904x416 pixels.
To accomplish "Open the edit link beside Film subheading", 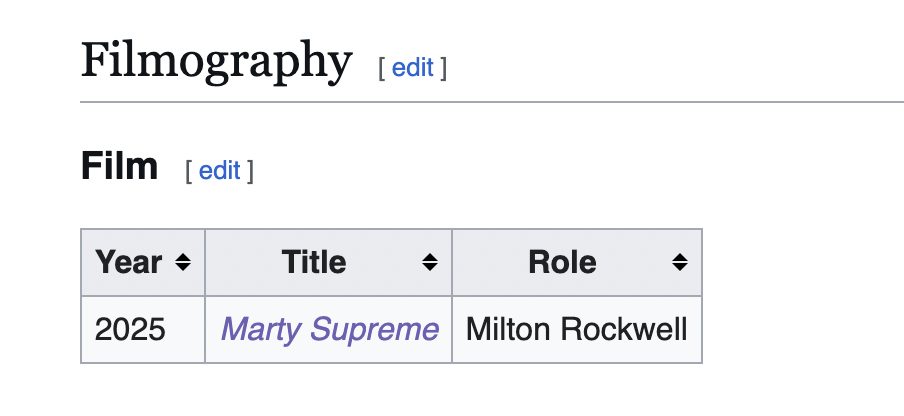I will tap(219, 170).
